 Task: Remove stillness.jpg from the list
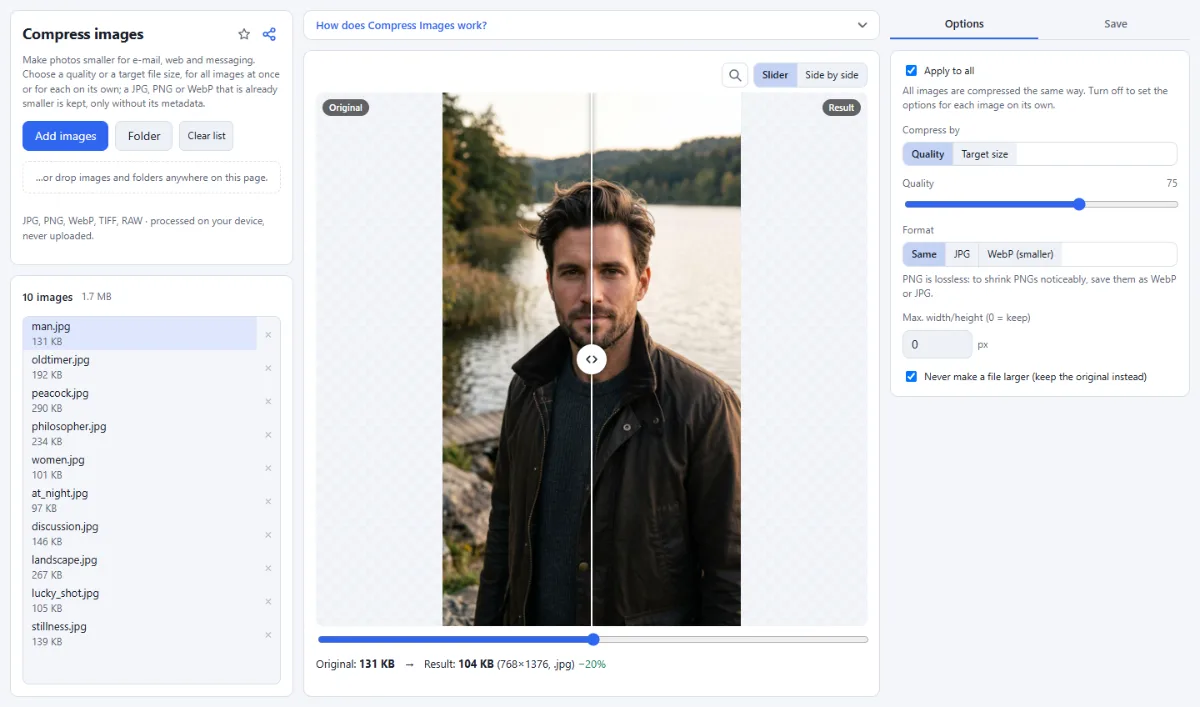[x=268, y=635]
